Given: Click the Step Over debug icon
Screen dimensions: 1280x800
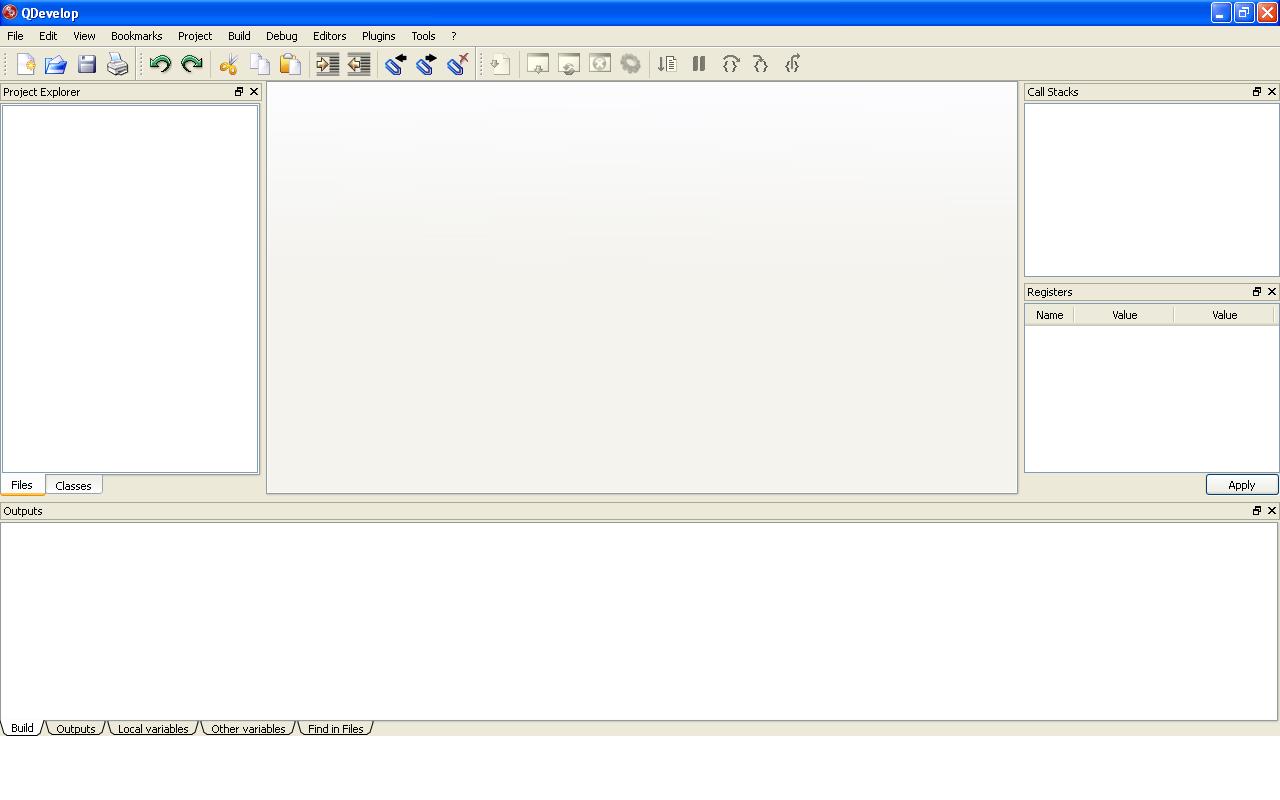Looking at the screenshot, I should pos(731,64).
